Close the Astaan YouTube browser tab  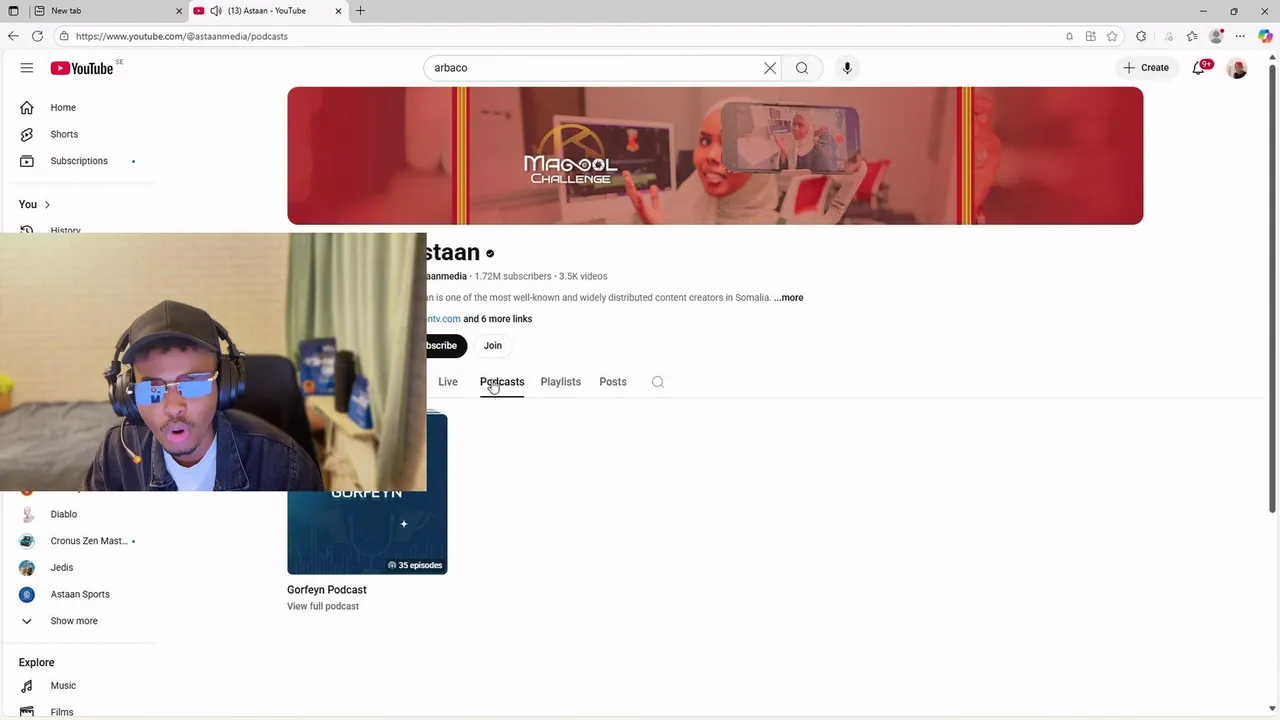click(338, 11)
